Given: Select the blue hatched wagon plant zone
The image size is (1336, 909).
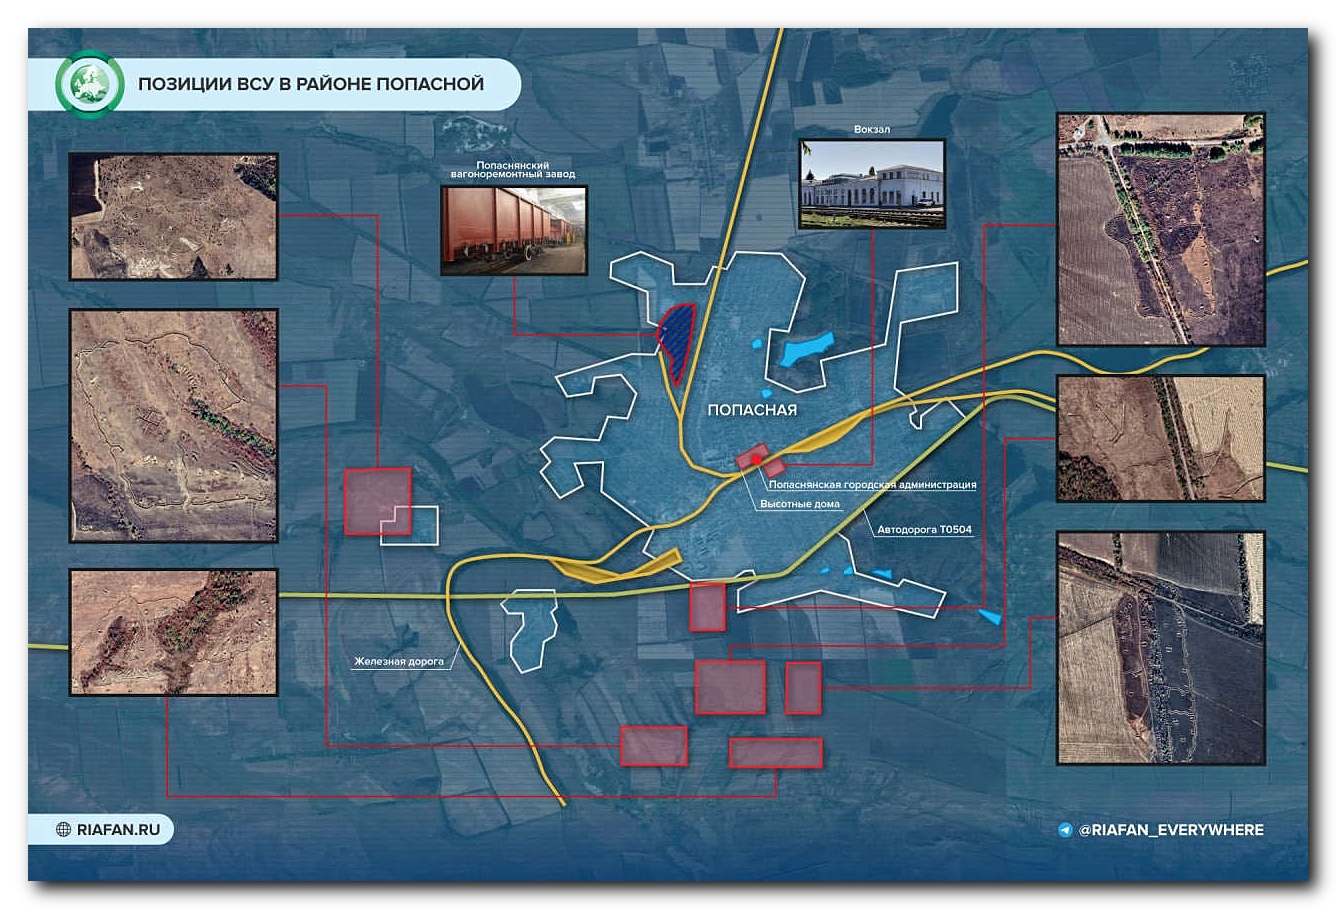Looking at the screenshot, I should [677, 340].
